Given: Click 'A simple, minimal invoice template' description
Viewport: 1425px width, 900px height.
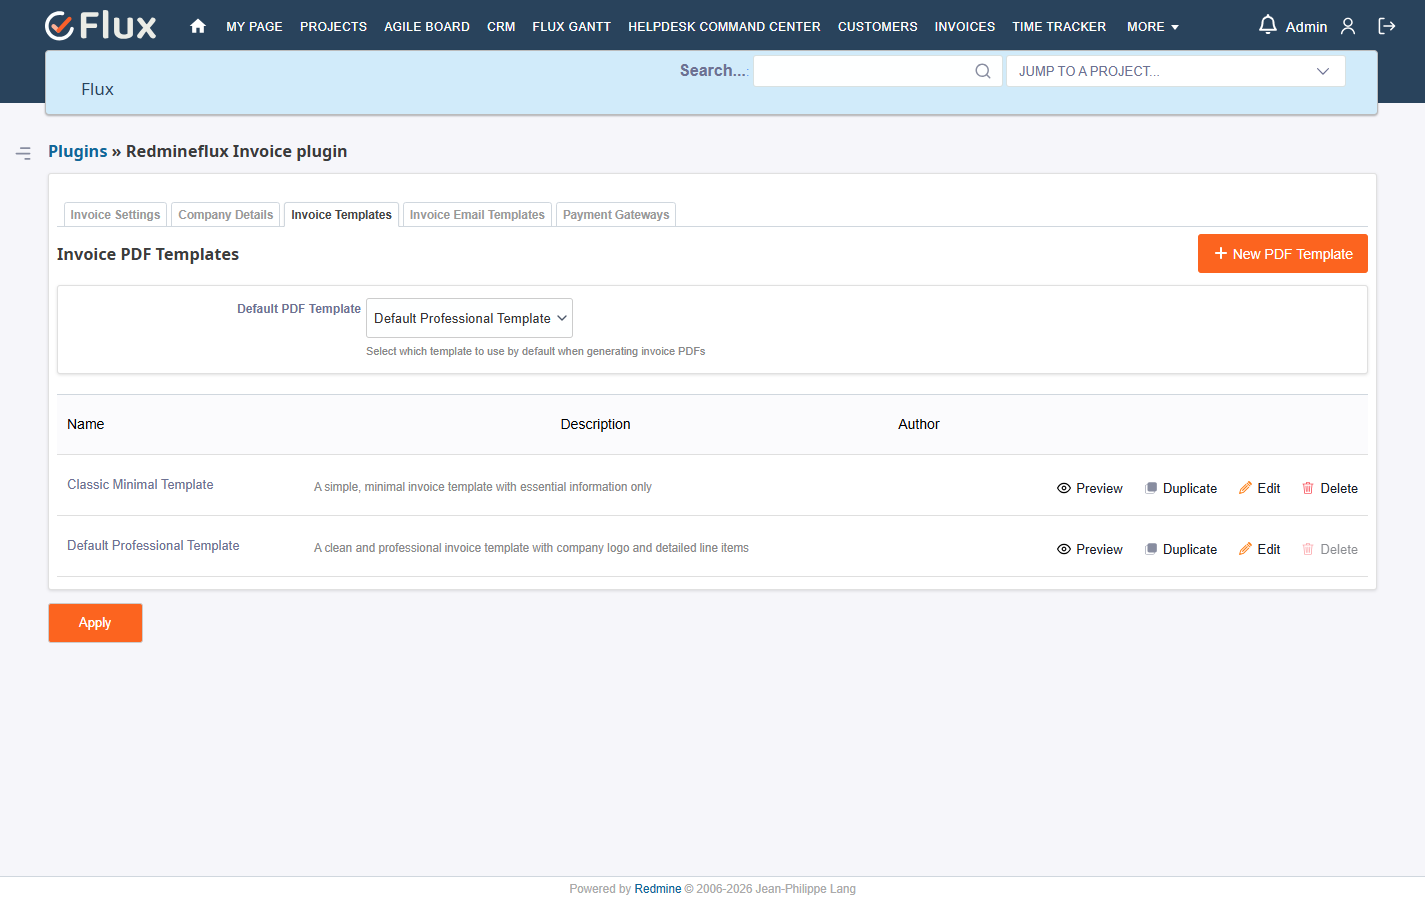Looking at the screenshot, I should click(483, 487).
